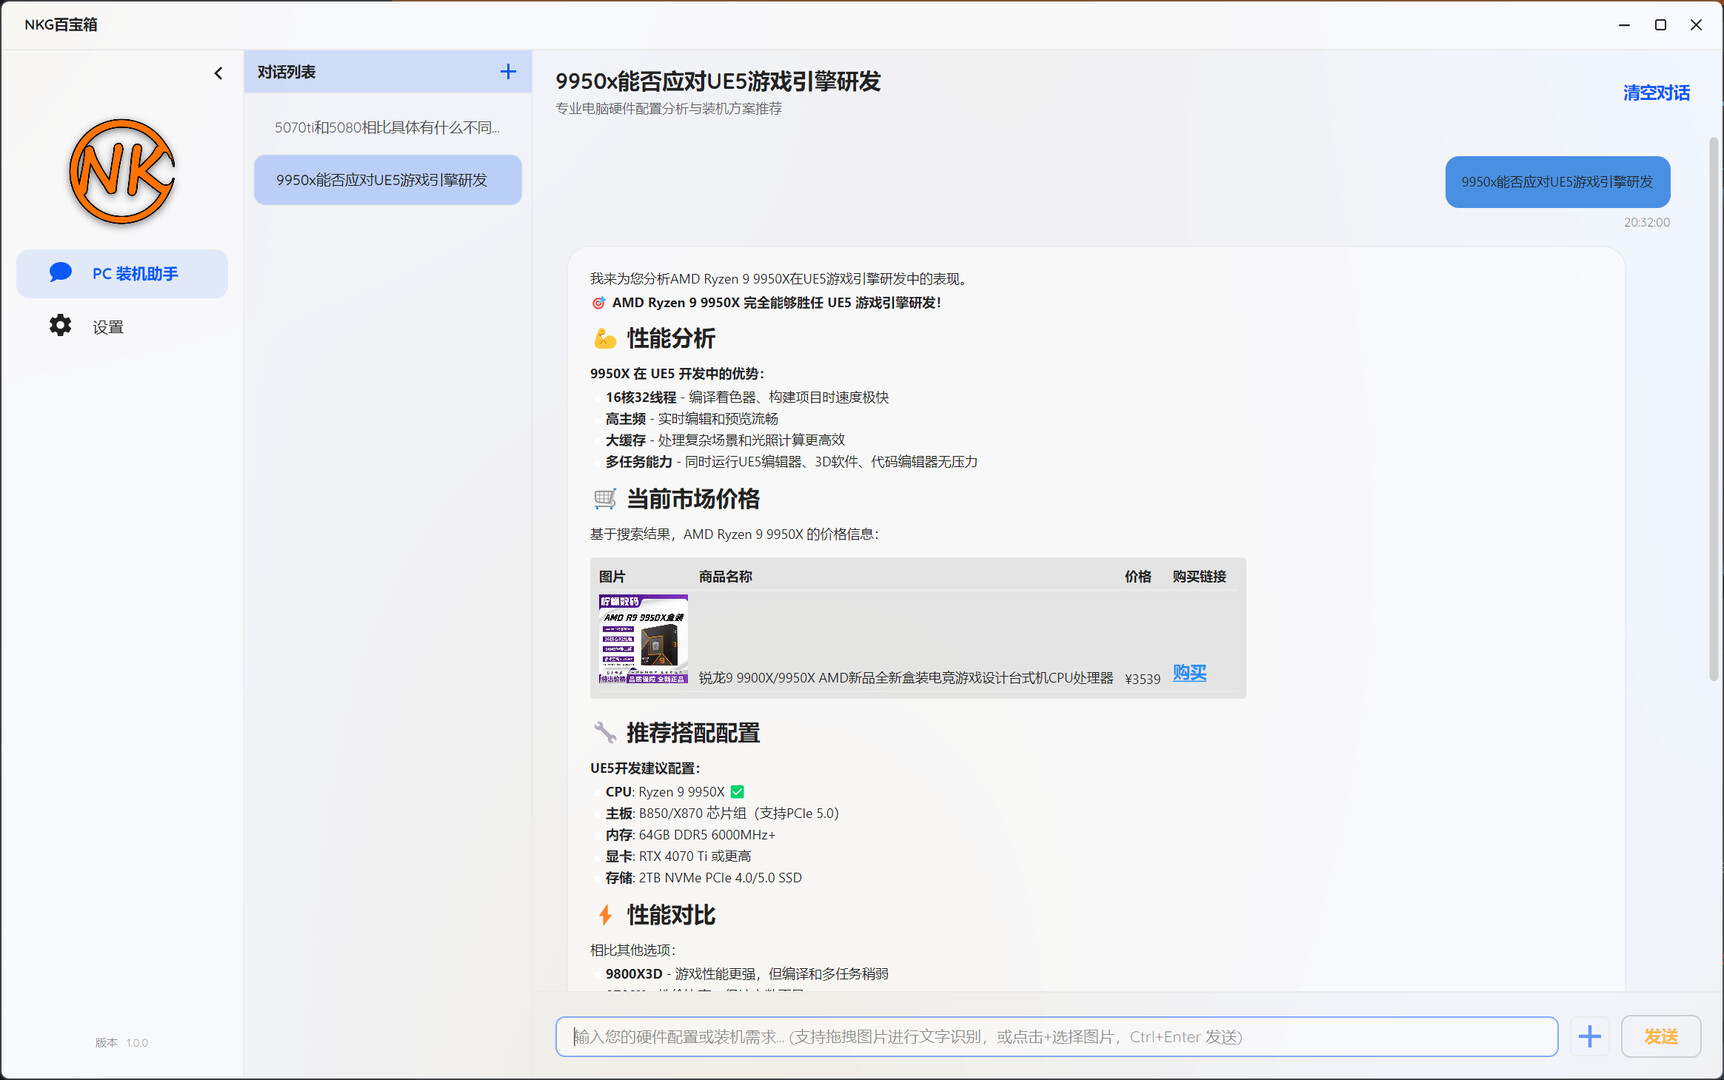The image size is (1724, 1080).
Task: Select the 9950x UE5 conversation in the list
Action: click(x=387, y=180)
